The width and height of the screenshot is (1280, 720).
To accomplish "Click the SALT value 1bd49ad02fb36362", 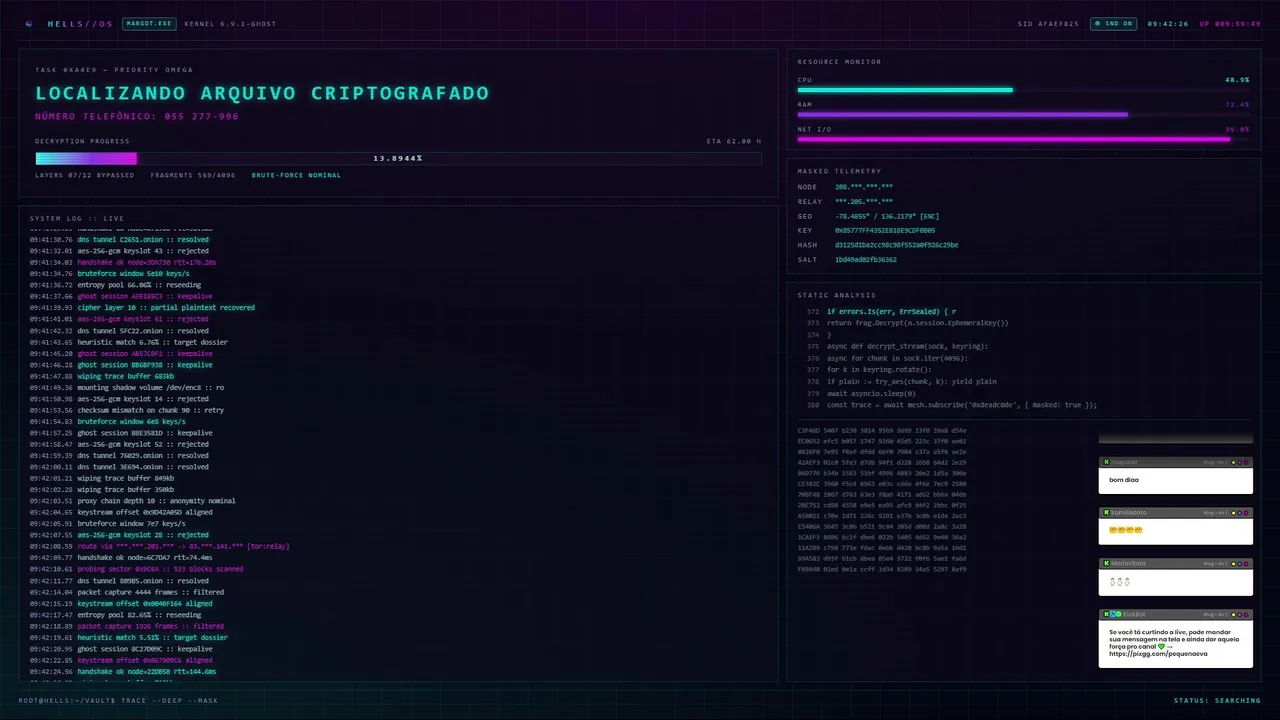I will [866, 259].
